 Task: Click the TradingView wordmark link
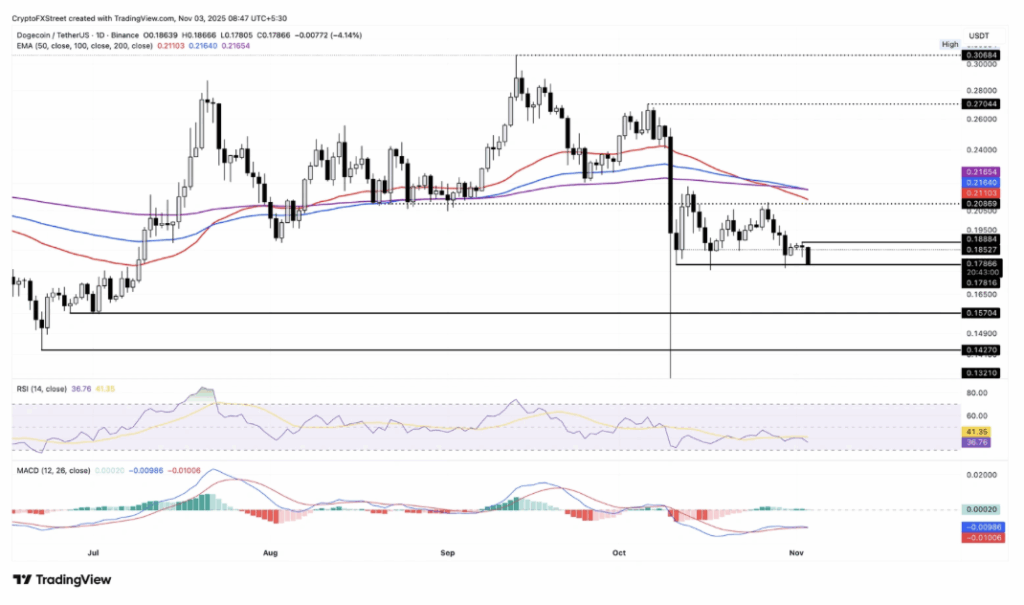point(72,580)
